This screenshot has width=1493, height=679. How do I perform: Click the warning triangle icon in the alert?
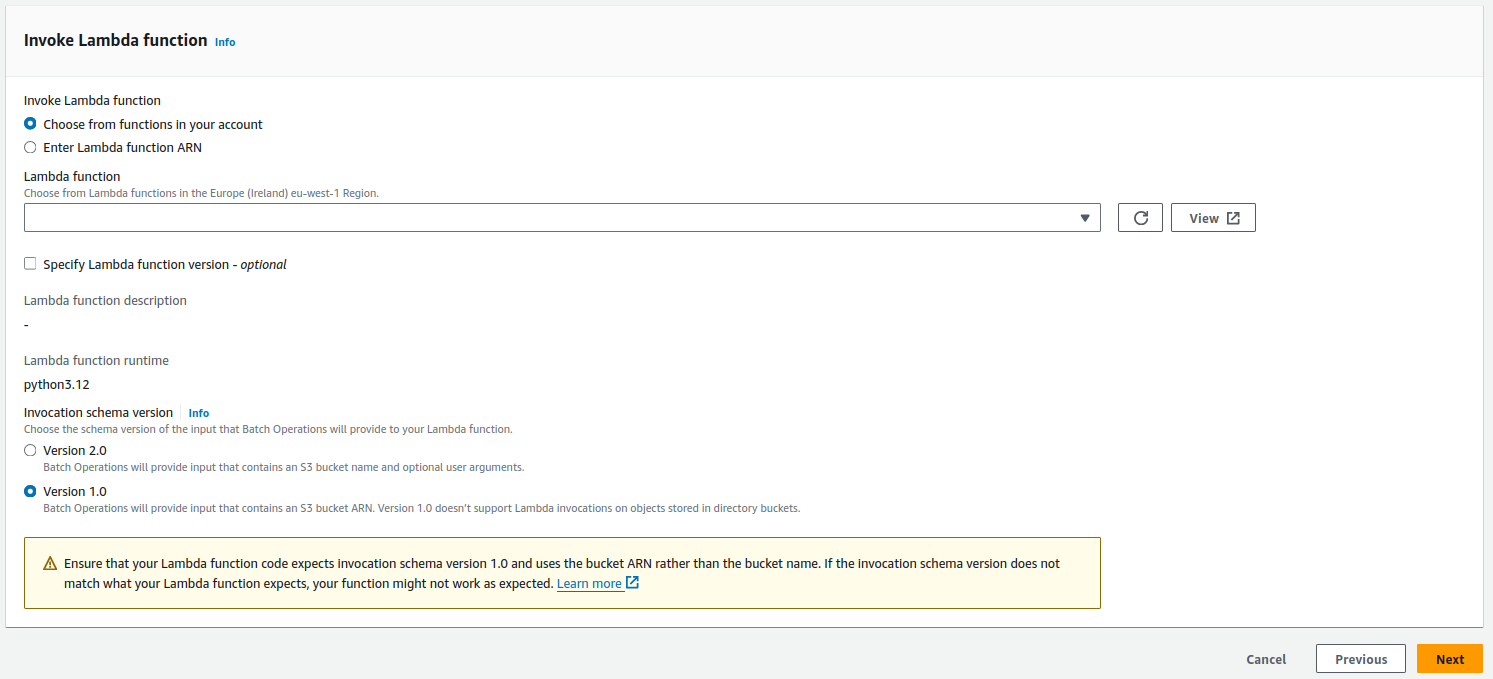click(50, 564)
